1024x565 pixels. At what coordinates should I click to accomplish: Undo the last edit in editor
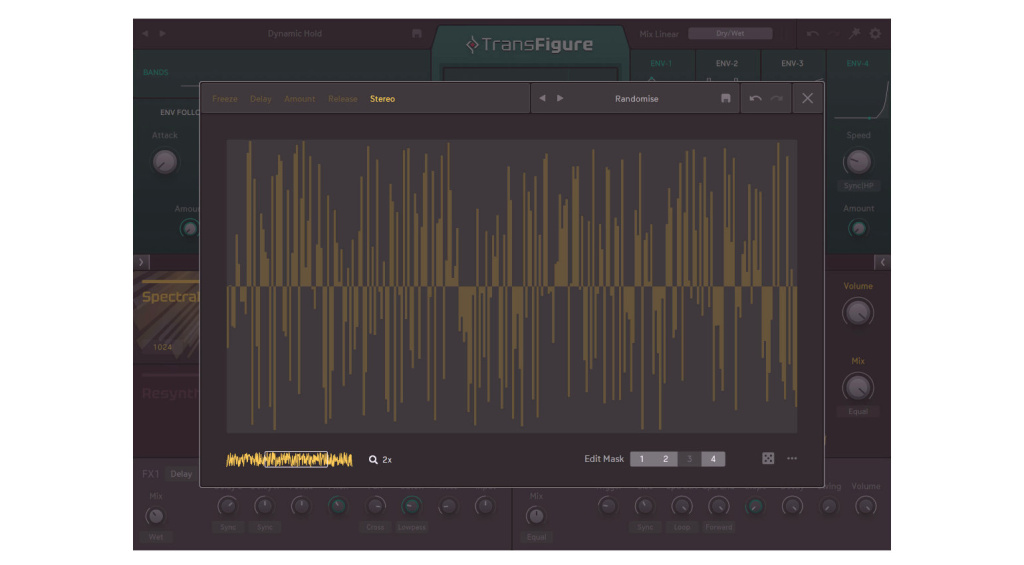pos(755,99)
